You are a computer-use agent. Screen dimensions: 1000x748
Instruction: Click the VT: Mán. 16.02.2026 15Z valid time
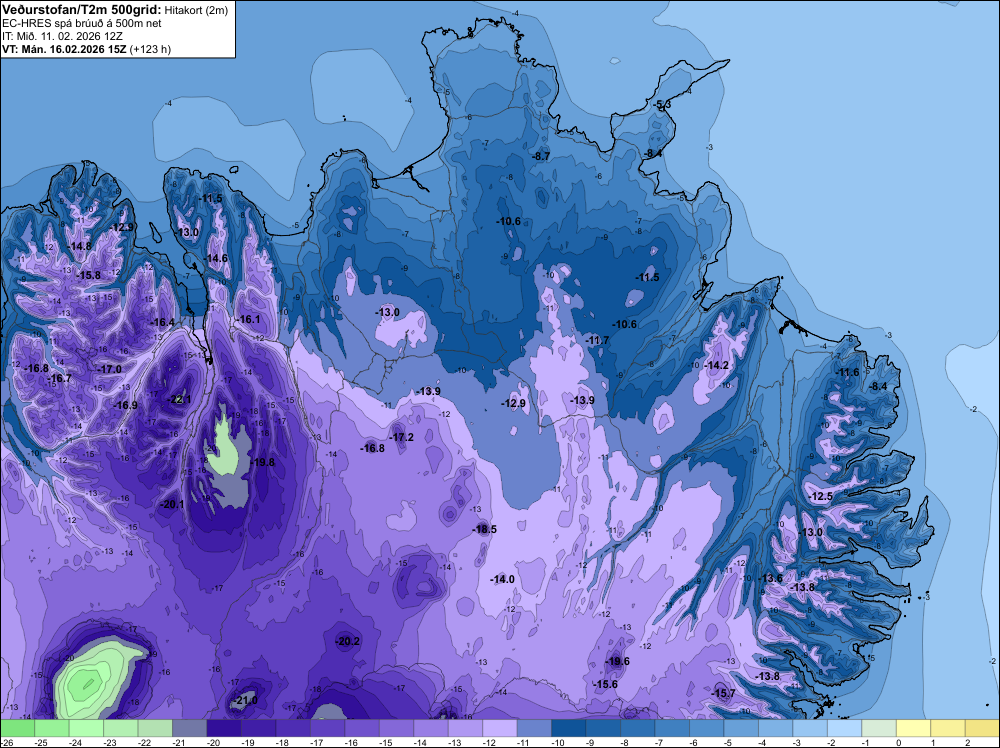click(x=64, y=49)
